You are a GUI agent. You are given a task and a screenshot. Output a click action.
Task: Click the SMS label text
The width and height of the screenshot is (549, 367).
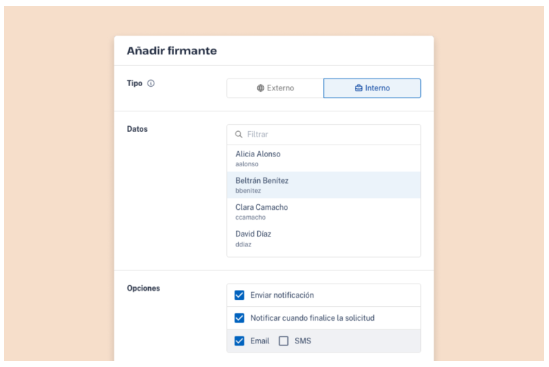click(x=303, y=341)
